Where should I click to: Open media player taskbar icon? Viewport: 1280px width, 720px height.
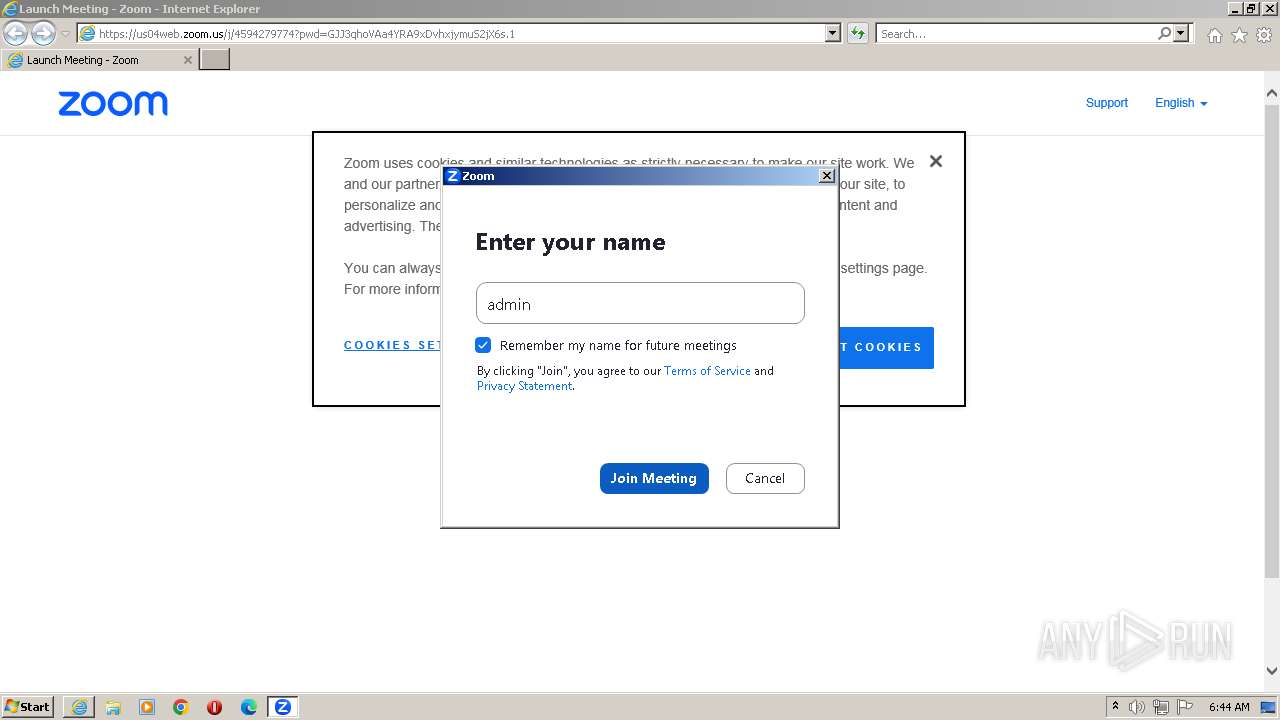[x=147, y=707]
